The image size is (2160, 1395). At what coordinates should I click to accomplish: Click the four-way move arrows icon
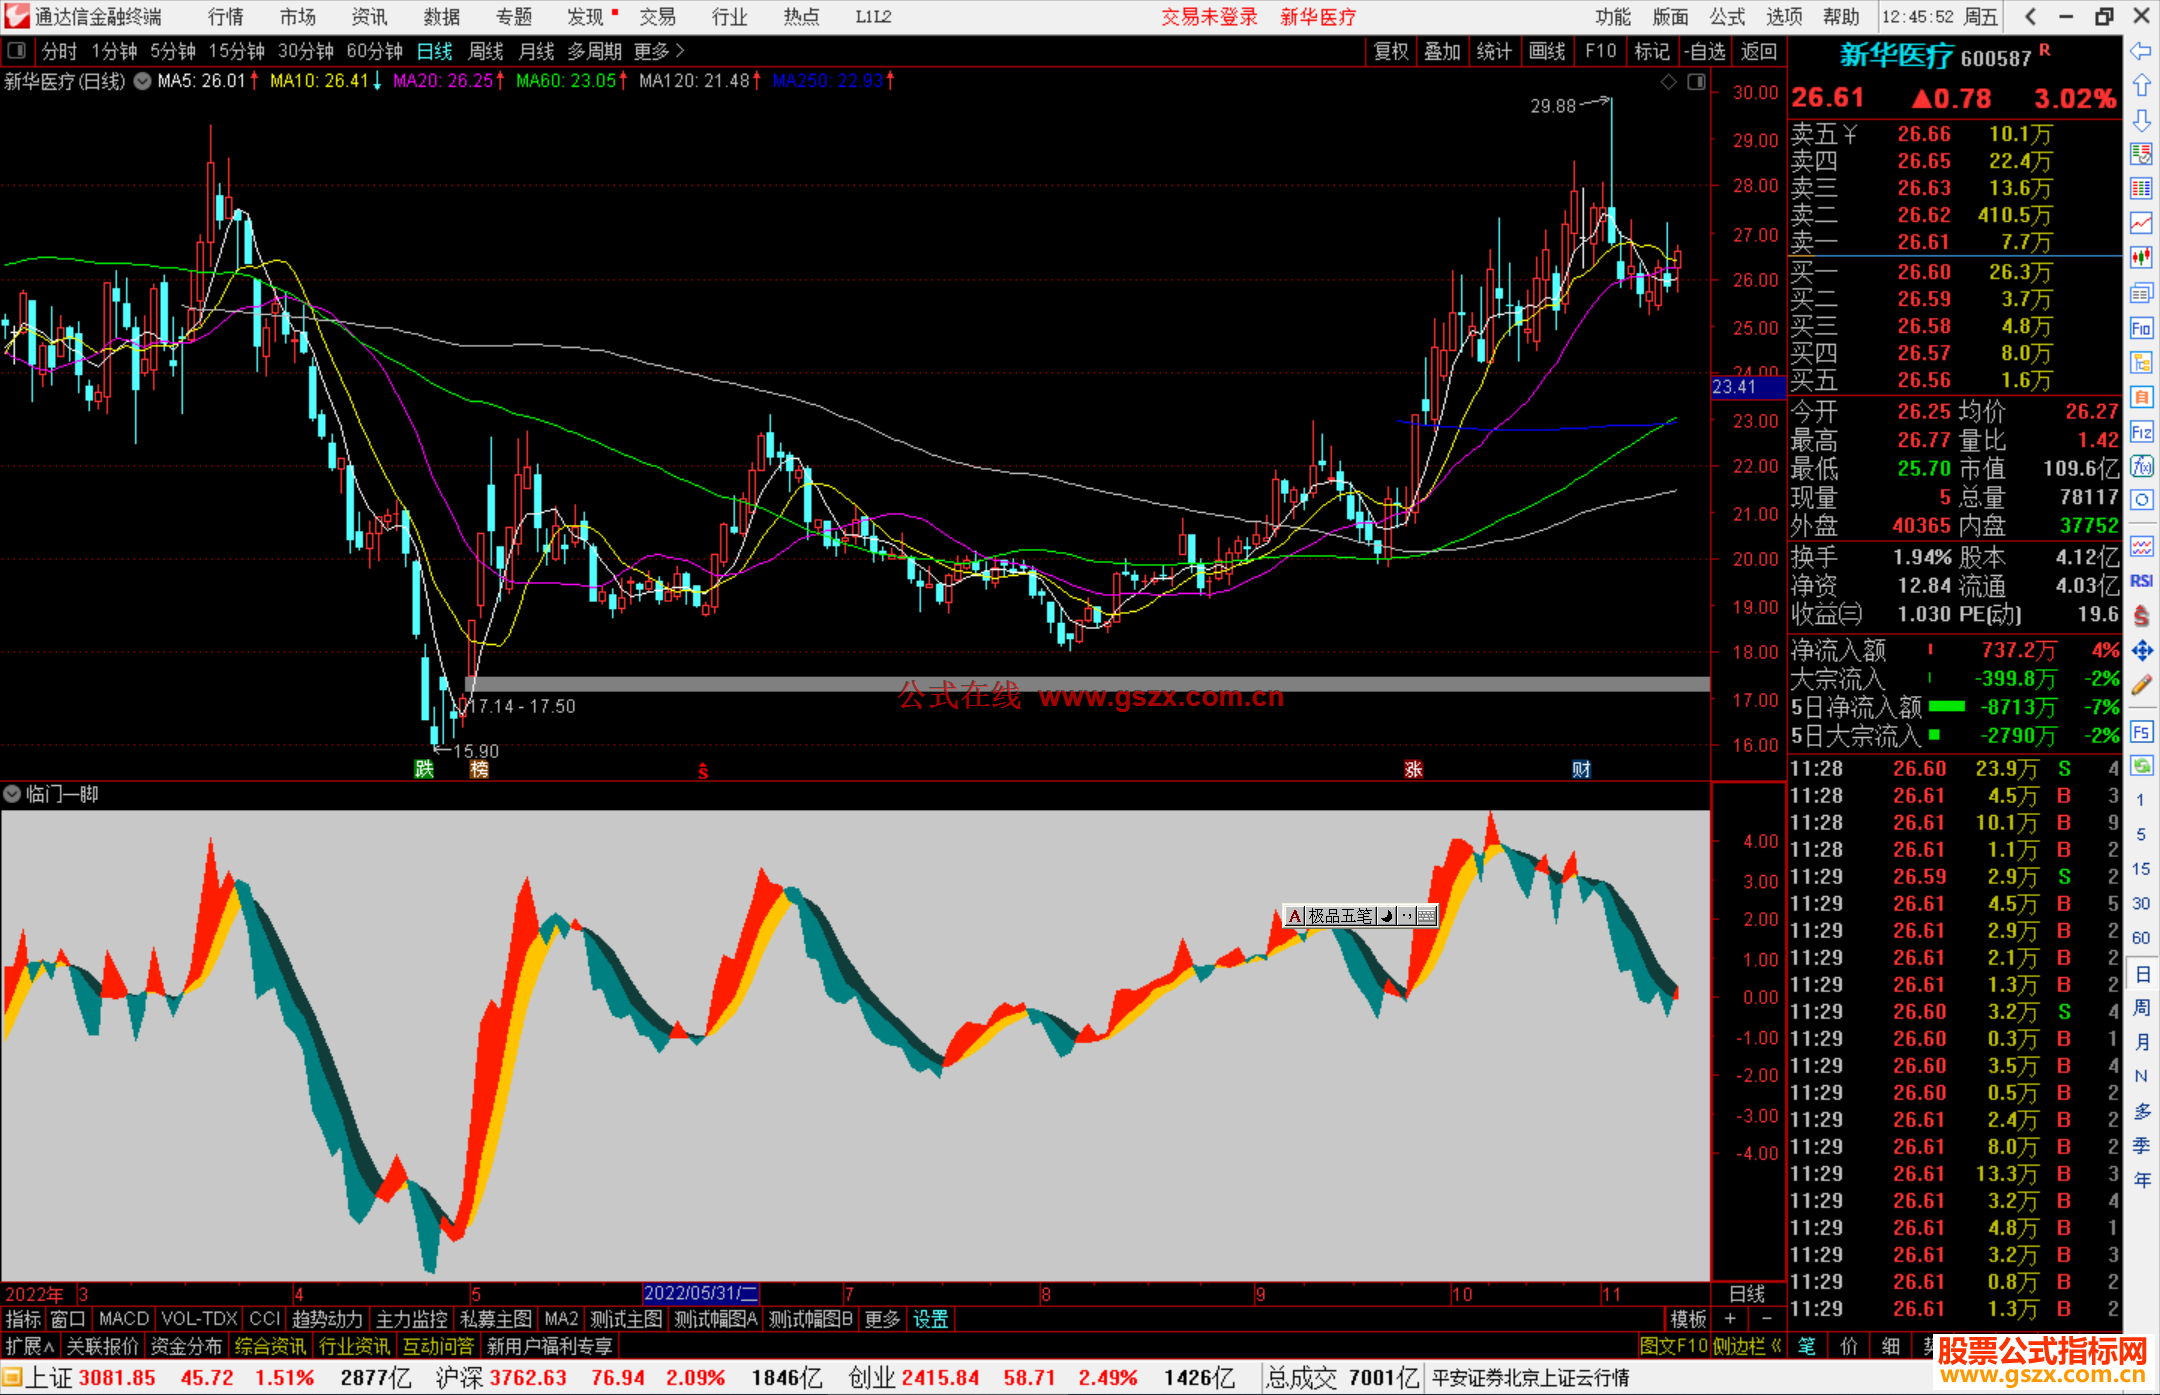click(2141, 651)
